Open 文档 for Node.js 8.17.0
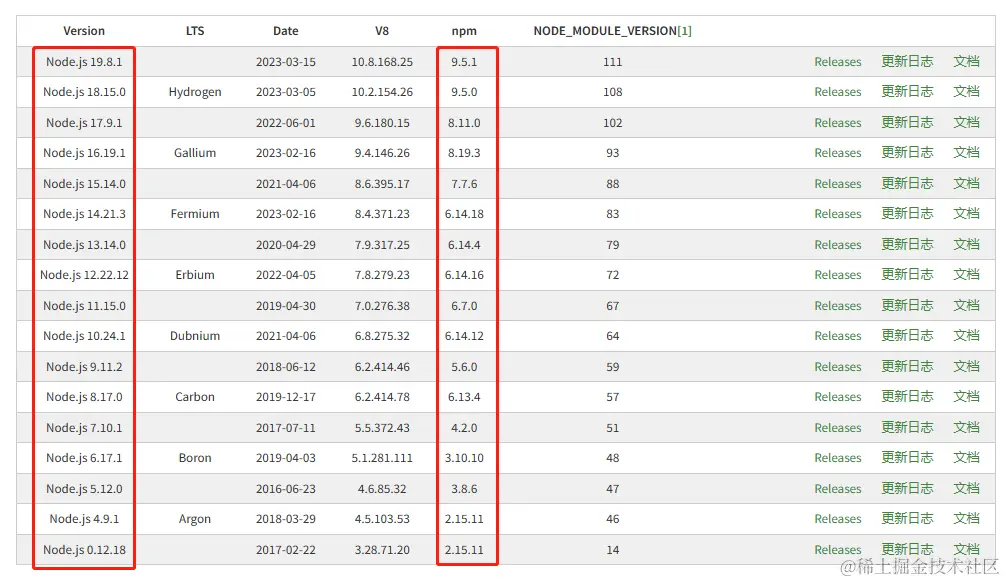The image size is (1006, 583). (x=966, y=396)
